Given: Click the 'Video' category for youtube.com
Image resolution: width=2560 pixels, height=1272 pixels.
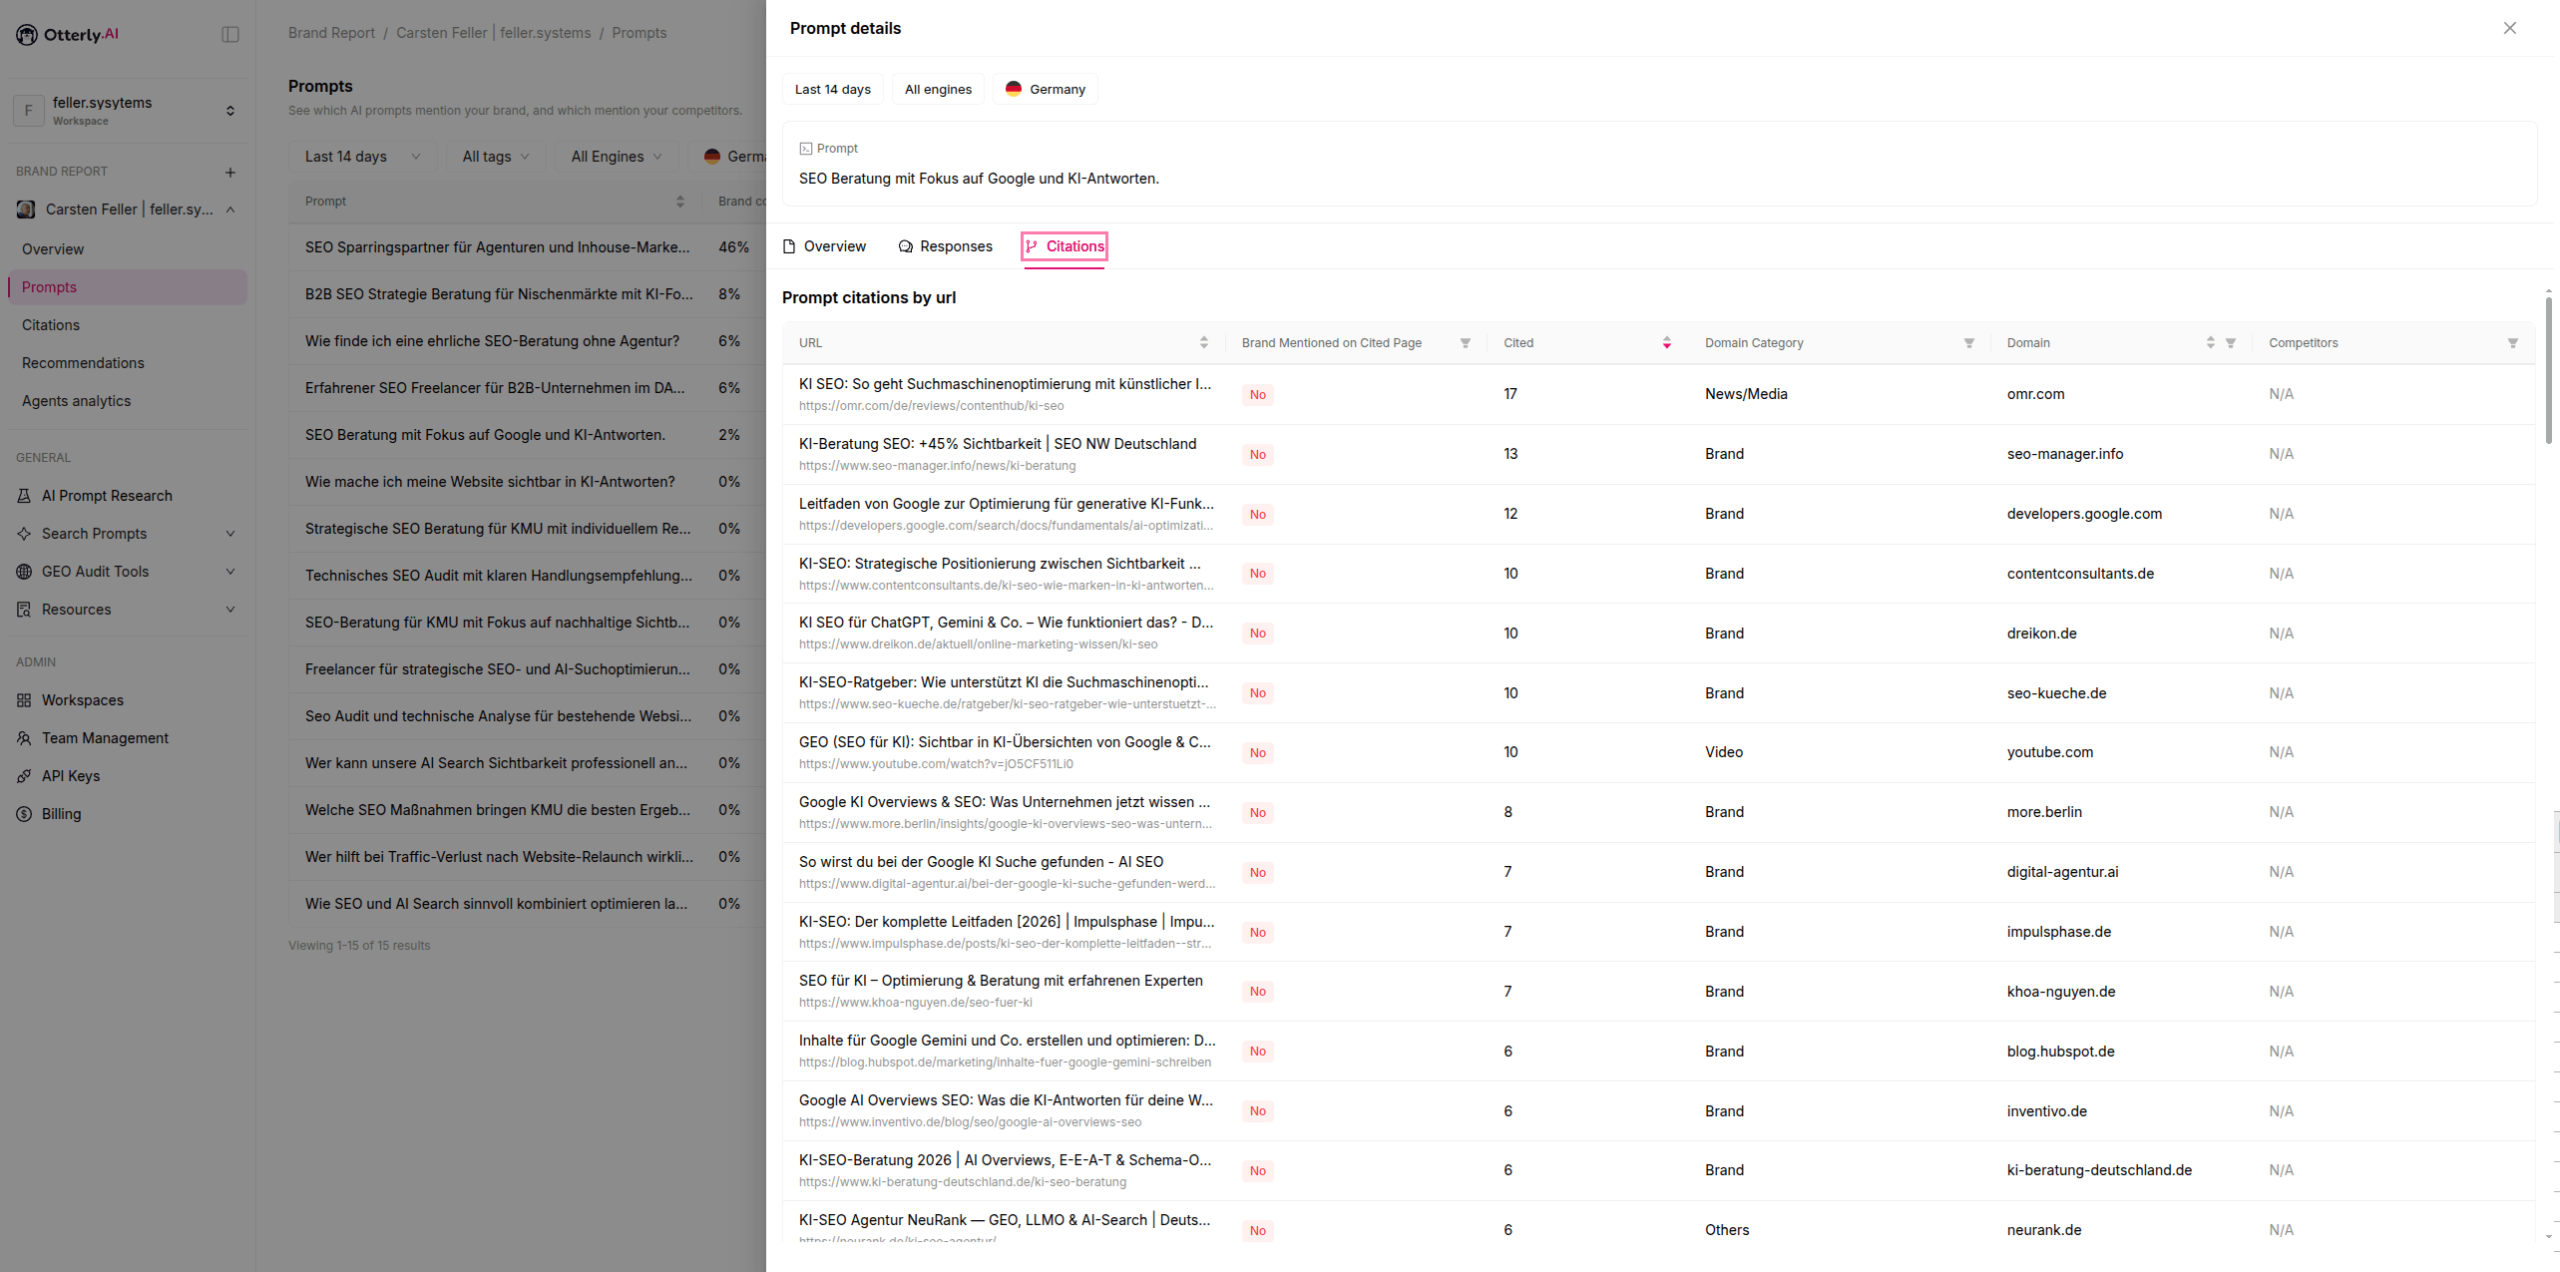Looking at the screenshot, I should coord(1724,753).
